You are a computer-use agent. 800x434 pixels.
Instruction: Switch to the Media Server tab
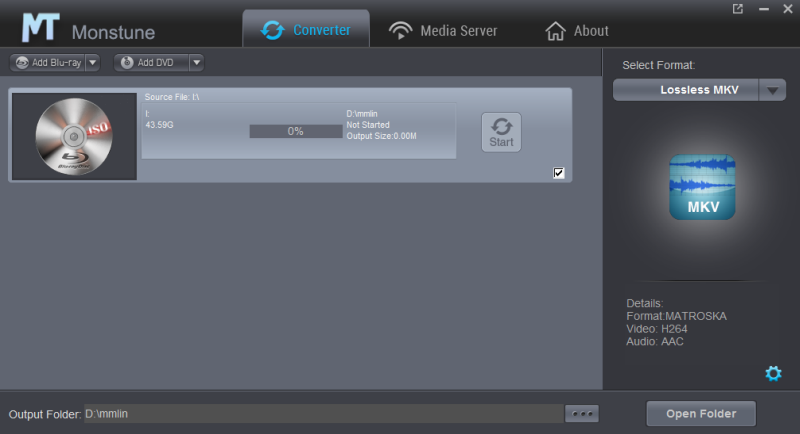(443, 30)
